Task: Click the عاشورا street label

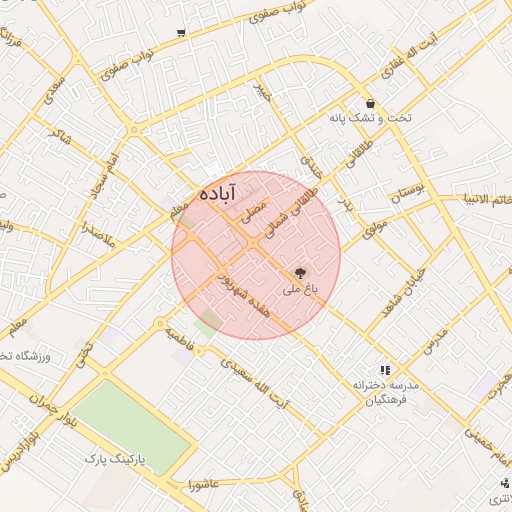Action: tap(203, 484)
